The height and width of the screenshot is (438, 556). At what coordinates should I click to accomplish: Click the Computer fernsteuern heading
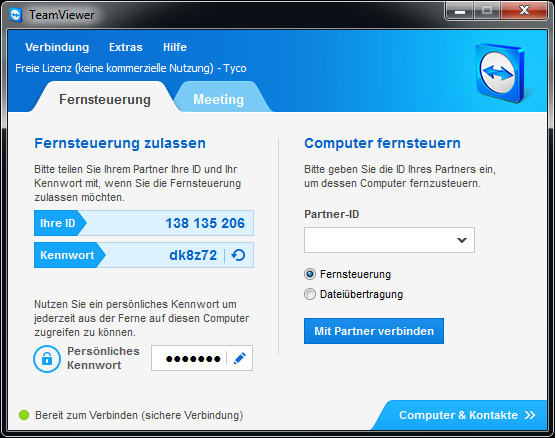(382, 143)
